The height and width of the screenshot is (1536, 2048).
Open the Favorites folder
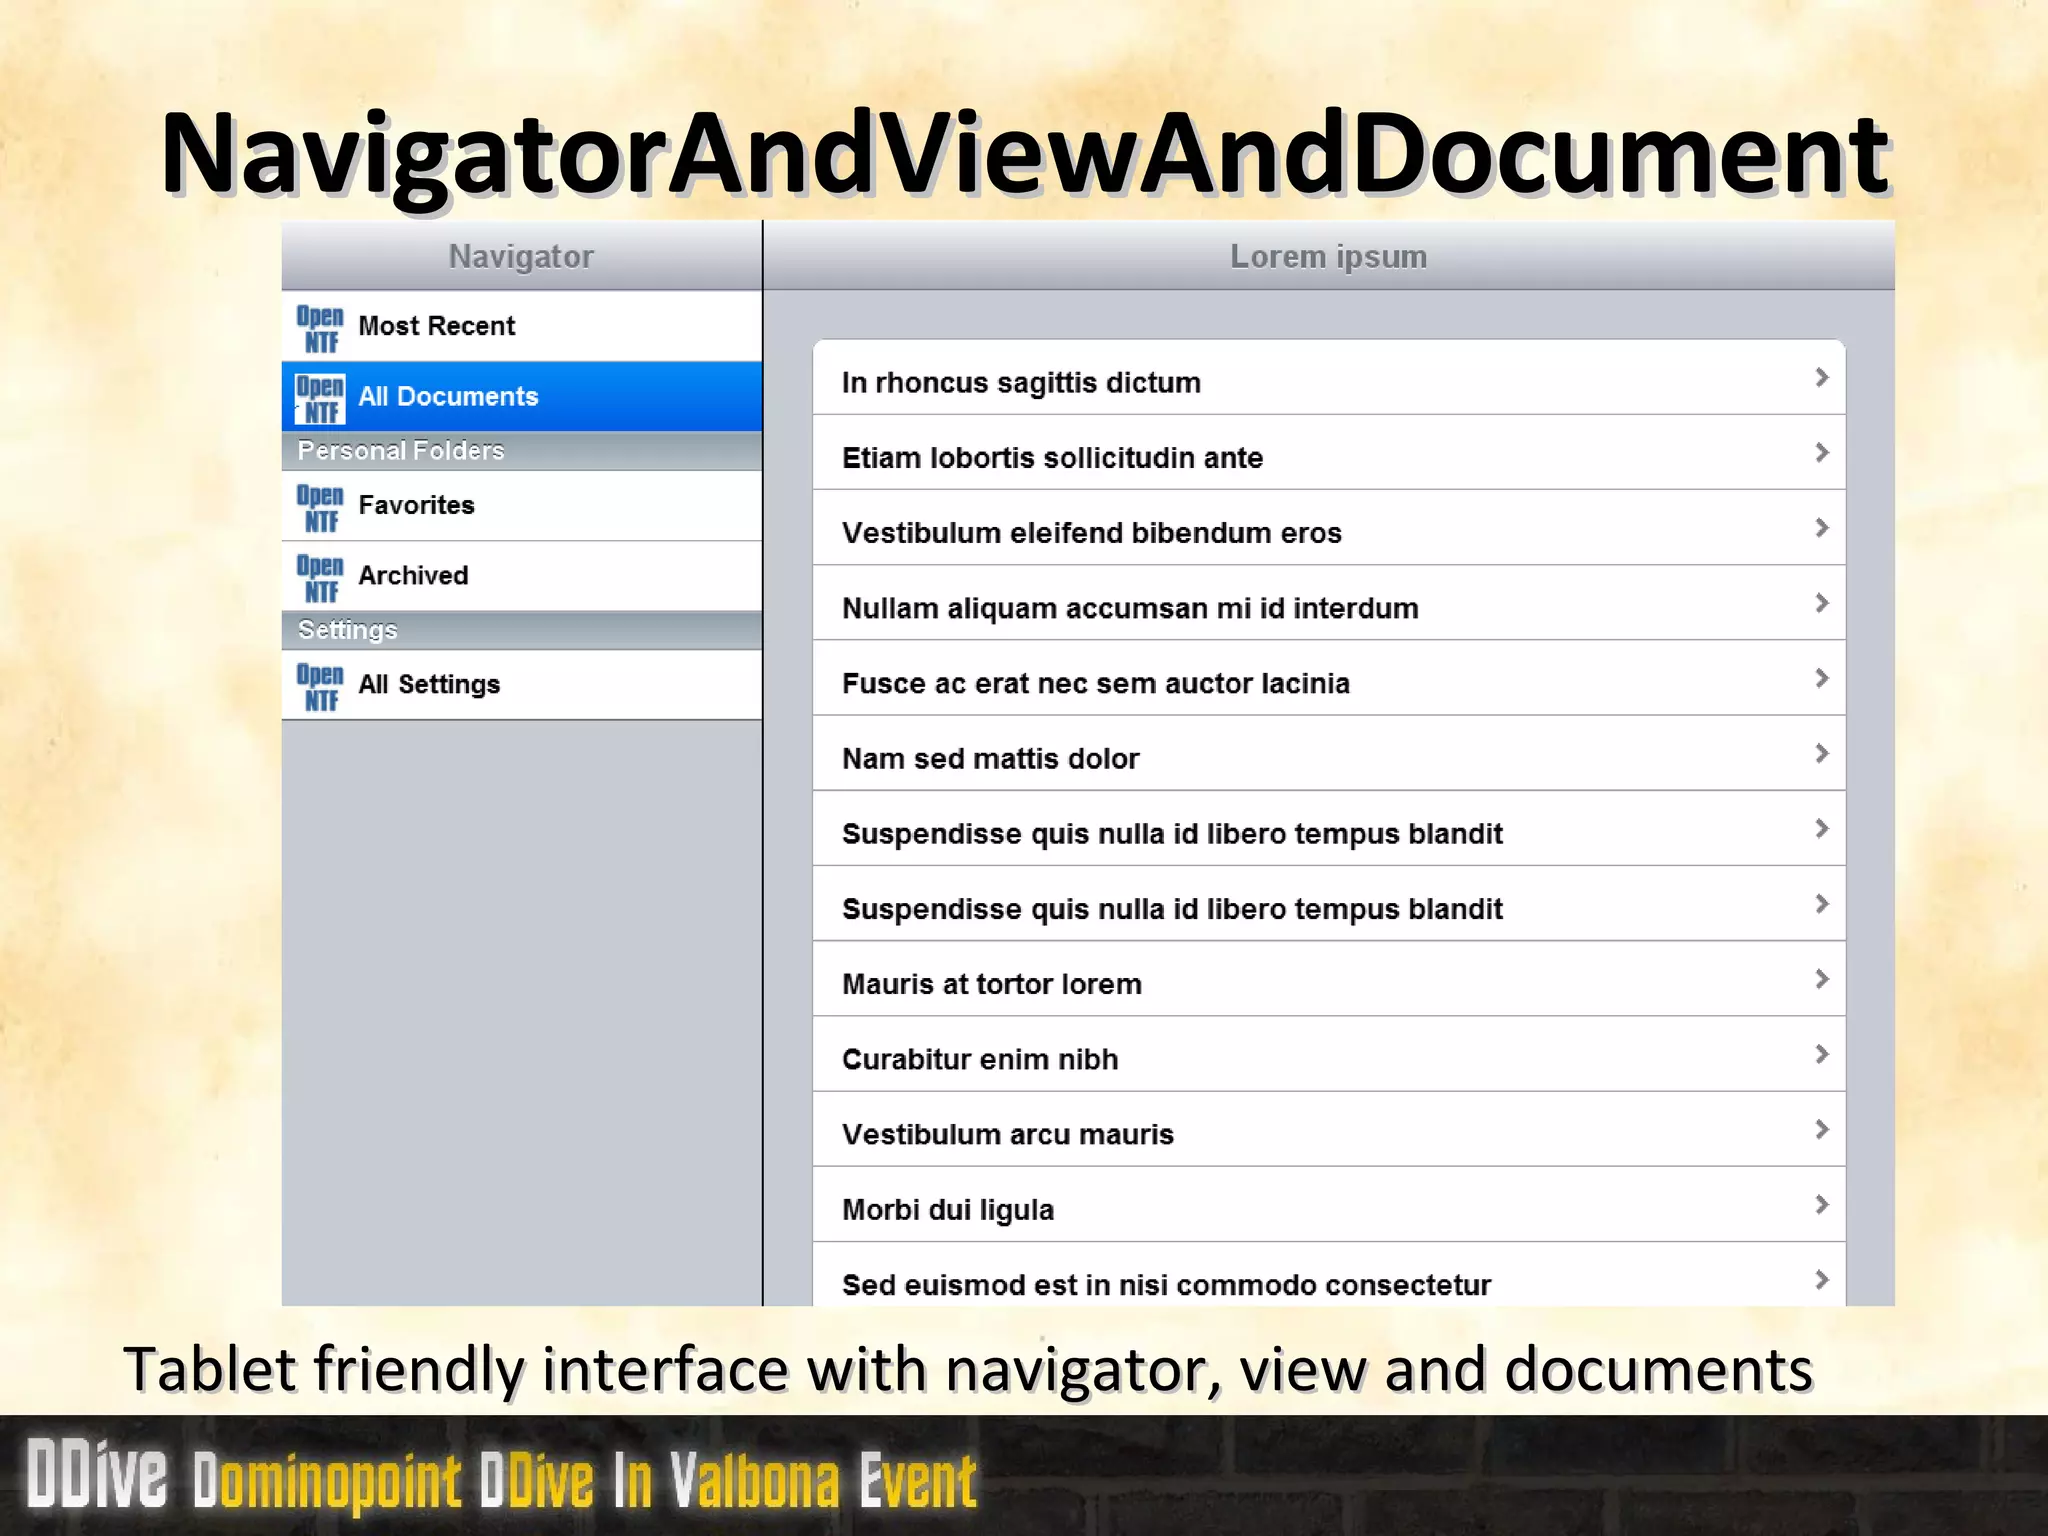(522, 505)
